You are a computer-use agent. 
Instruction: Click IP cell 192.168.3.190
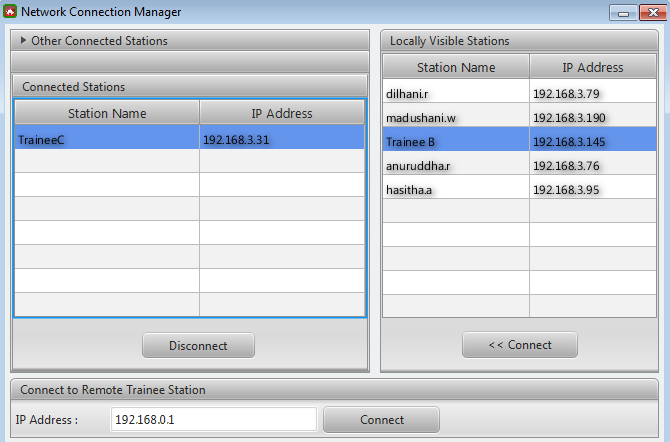coord(593,115)
